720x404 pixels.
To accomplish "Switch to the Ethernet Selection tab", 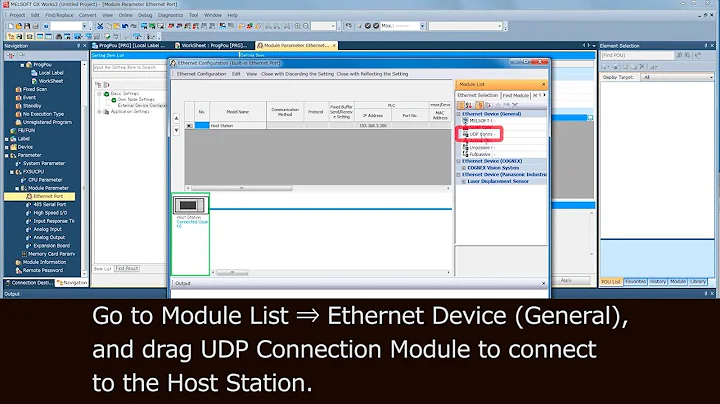I will pyautogui.click(x=478, y=95).
